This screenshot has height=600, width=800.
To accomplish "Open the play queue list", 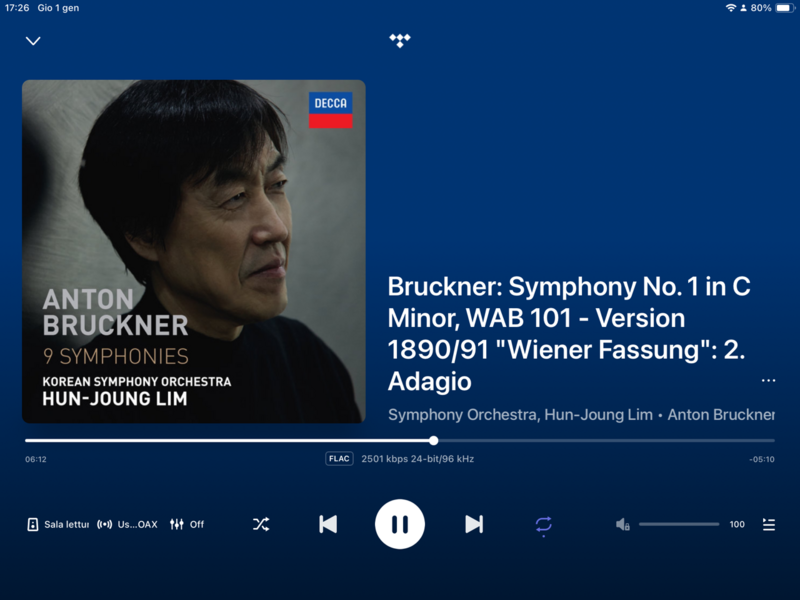I will [769, 524].
